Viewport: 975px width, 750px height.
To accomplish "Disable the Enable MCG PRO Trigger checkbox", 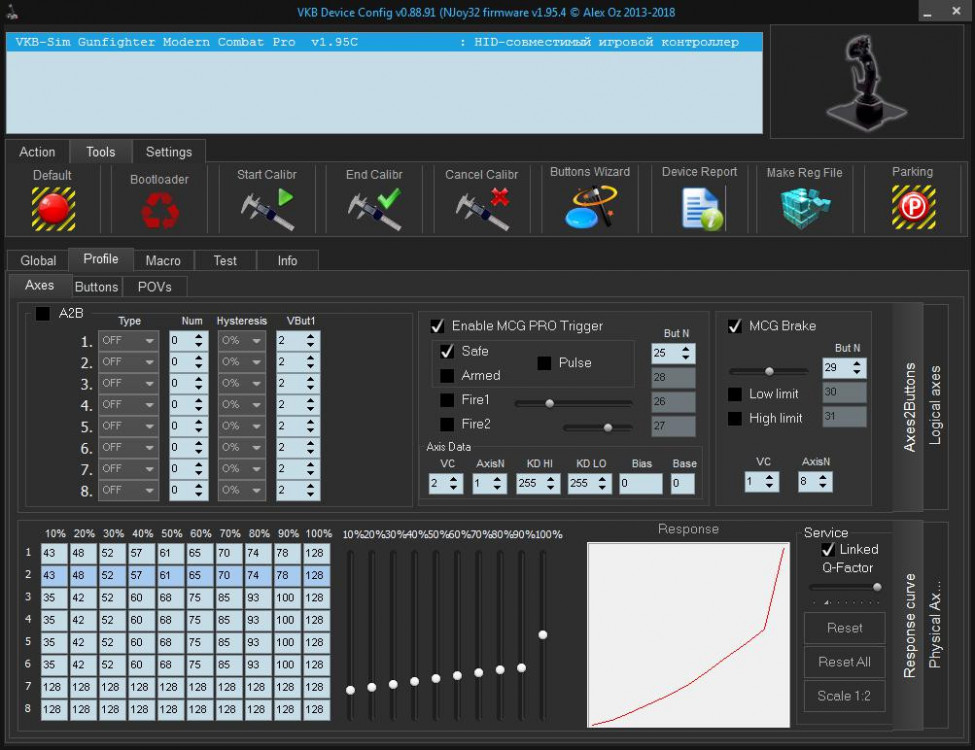I will coord(437,326).
